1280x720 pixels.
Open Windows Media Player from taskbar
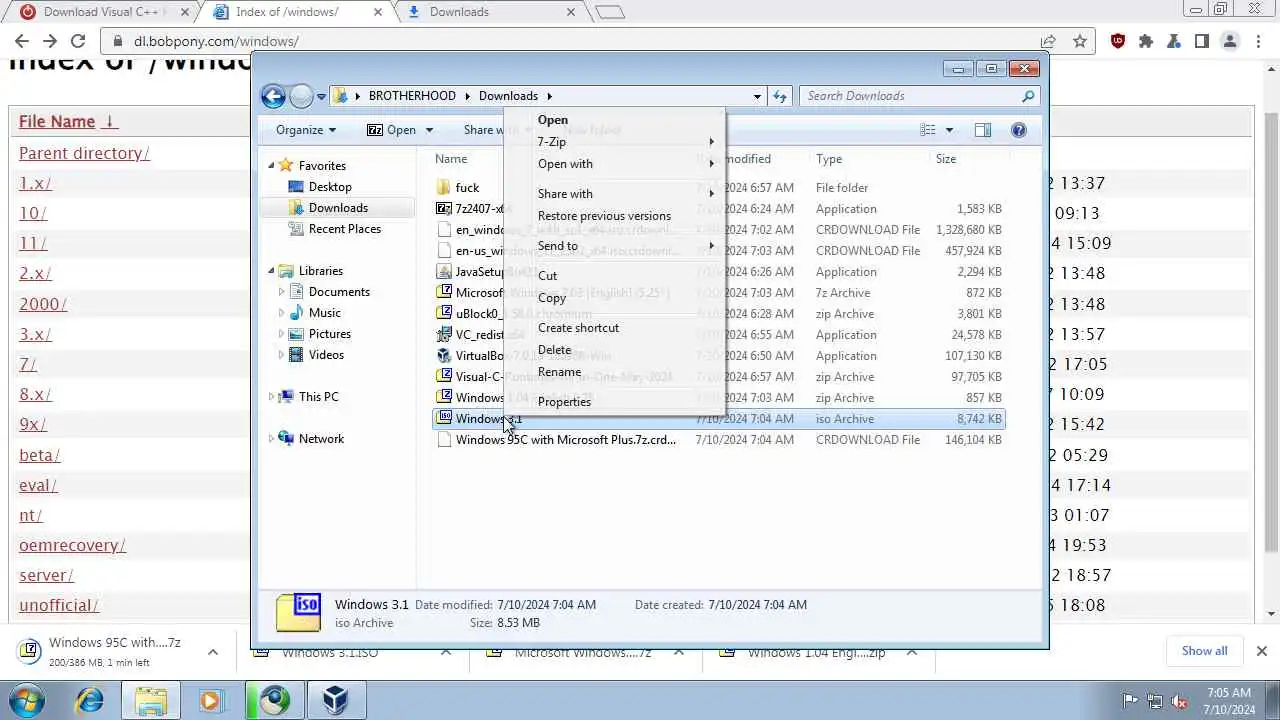(210, 700)
